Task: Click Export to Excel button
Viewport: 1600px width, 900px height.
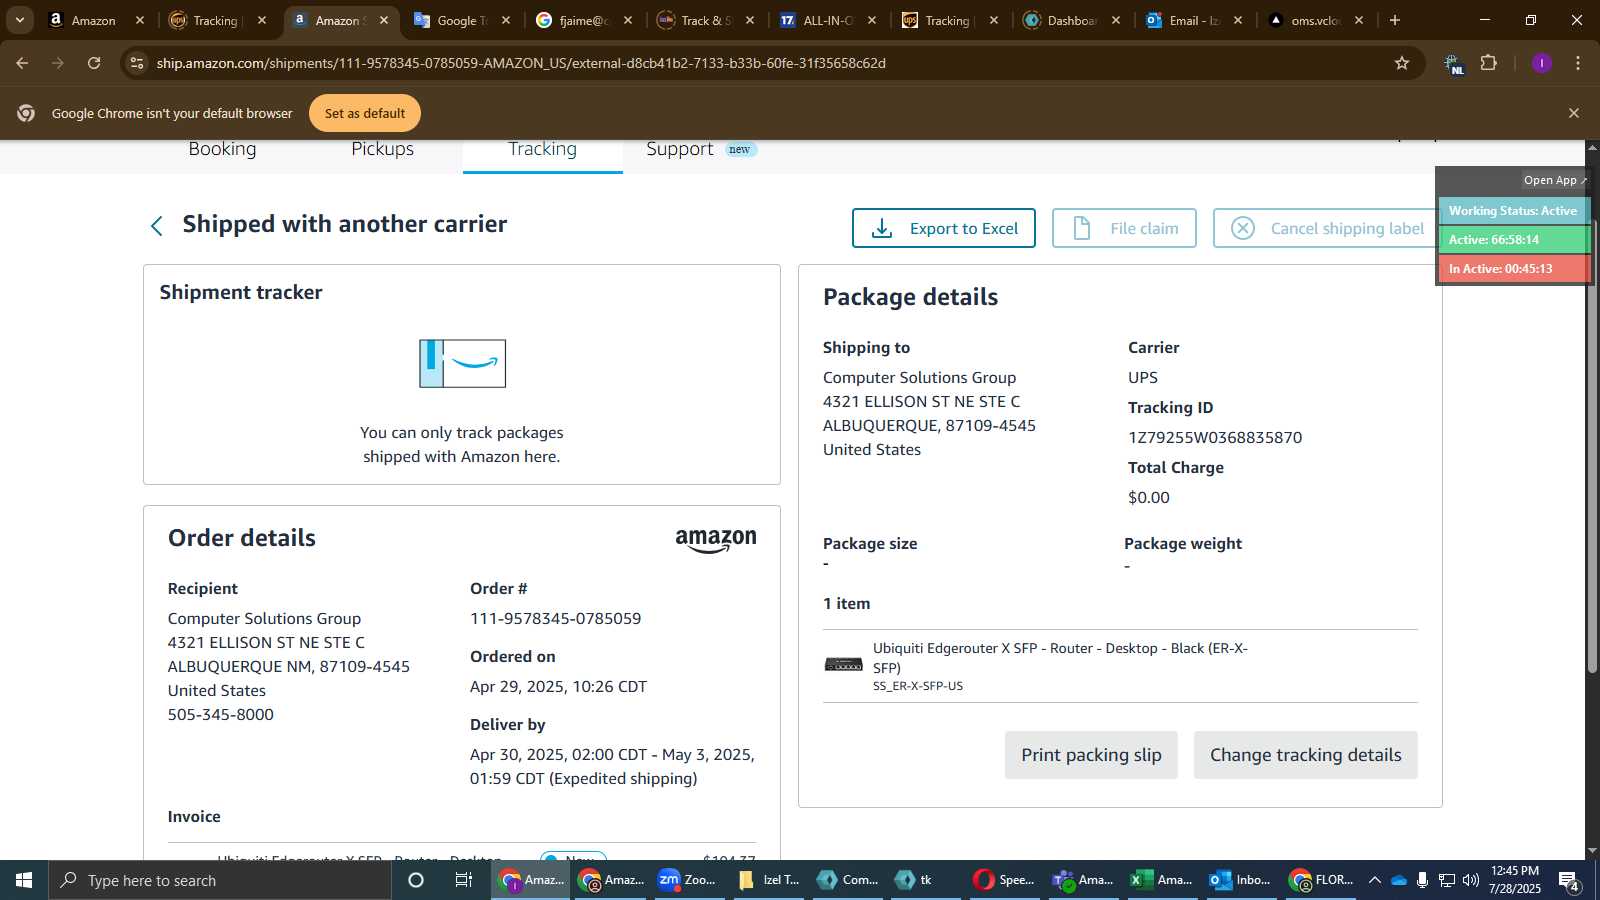Action: click(944, 228)
